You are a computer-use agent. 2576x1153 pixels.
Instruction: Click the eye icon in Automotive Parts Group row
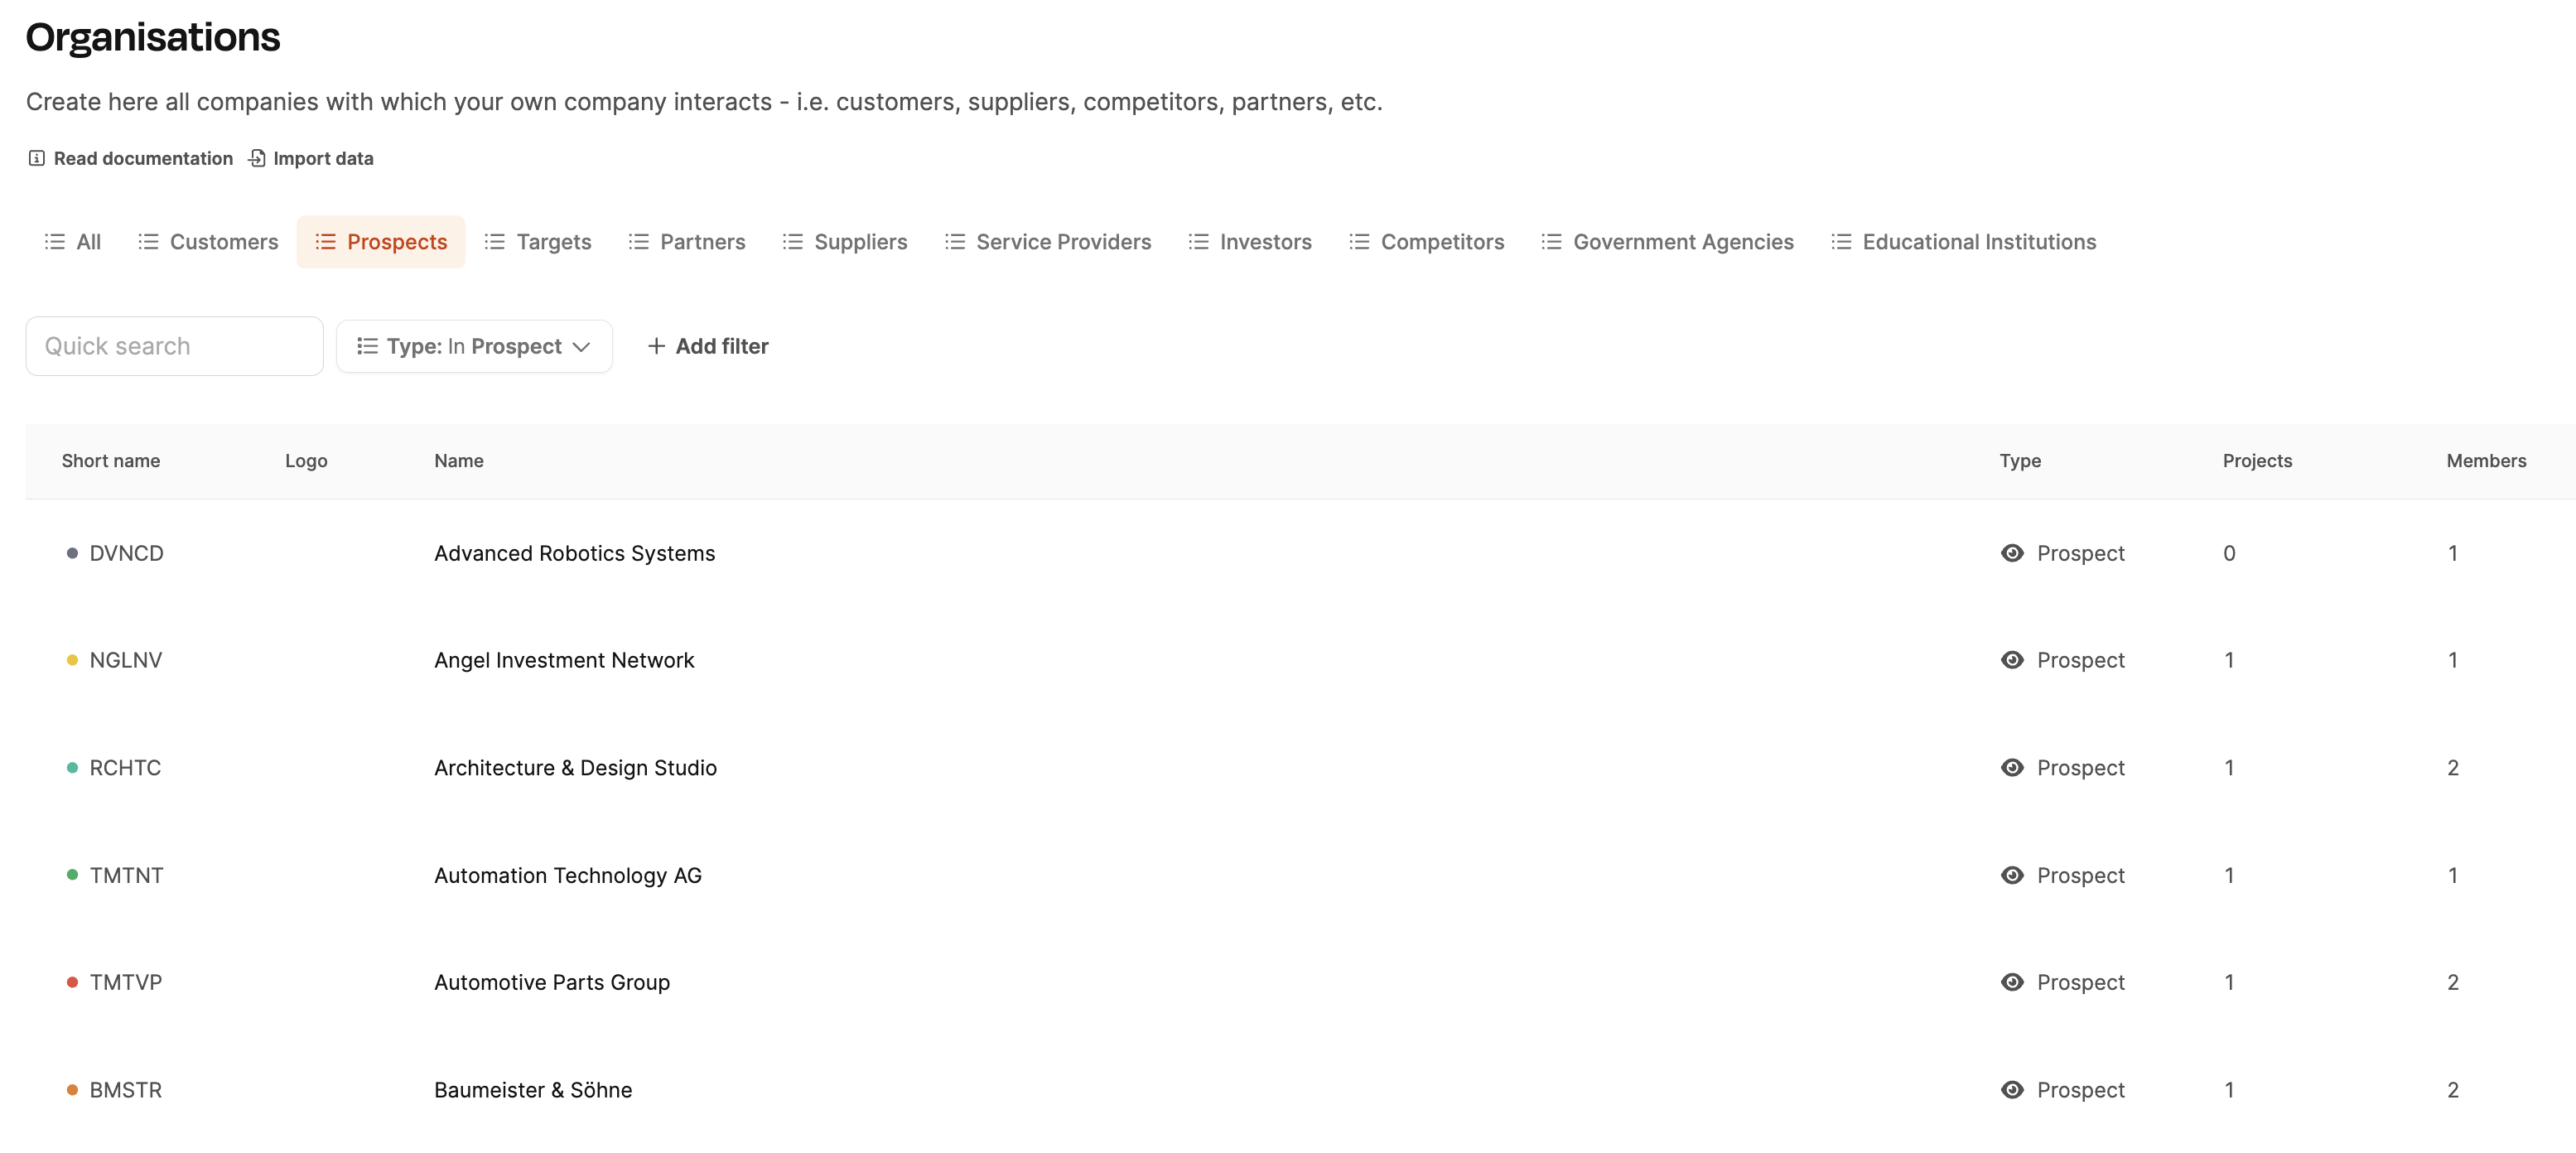[x=2012, y=982]
